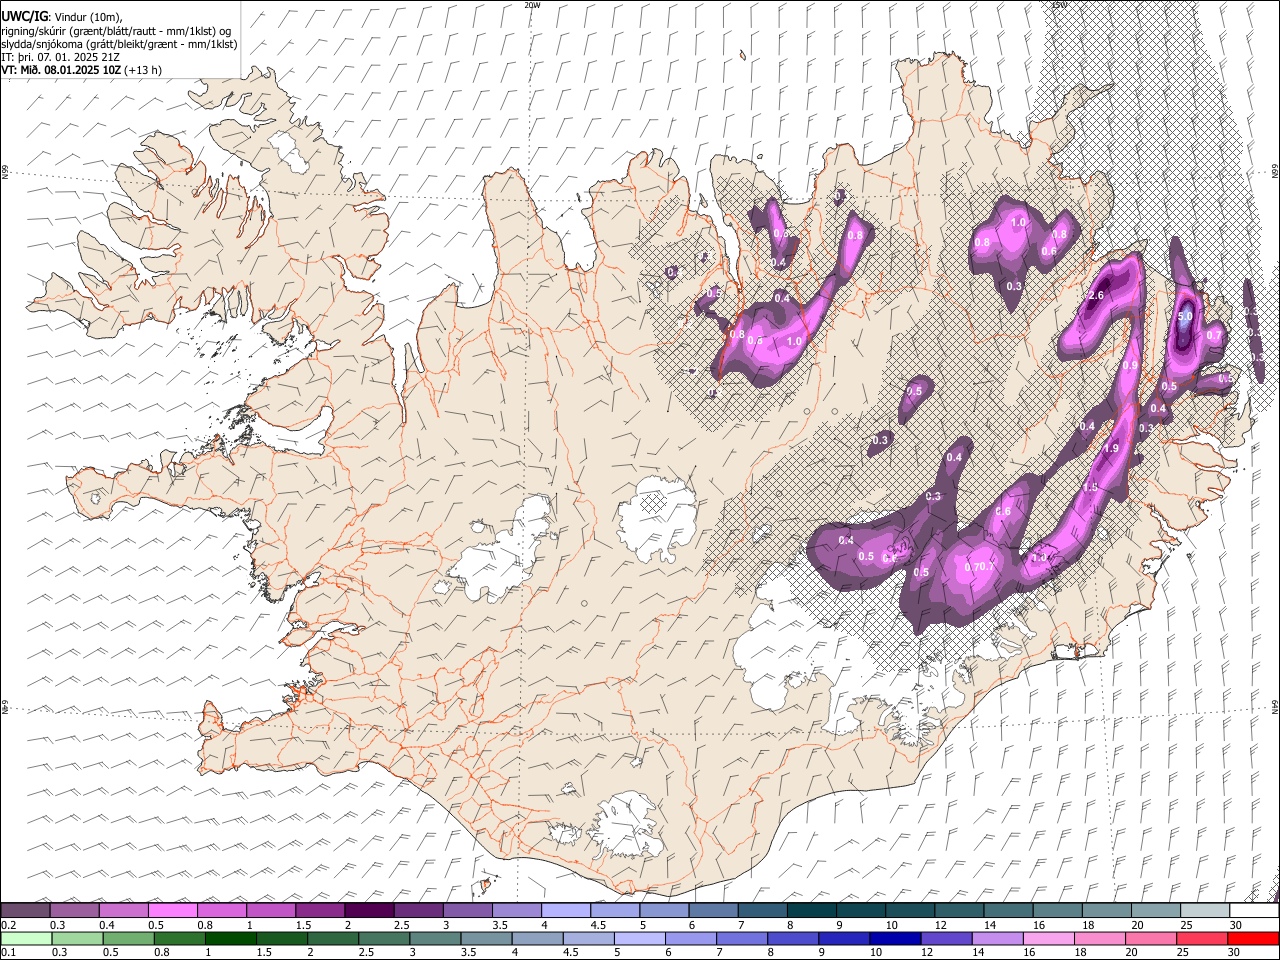Select the "0.4" label in the upper legend
Image resolution: width=1280 pixels, height=960 pixels.
click(x=108, y=925)
